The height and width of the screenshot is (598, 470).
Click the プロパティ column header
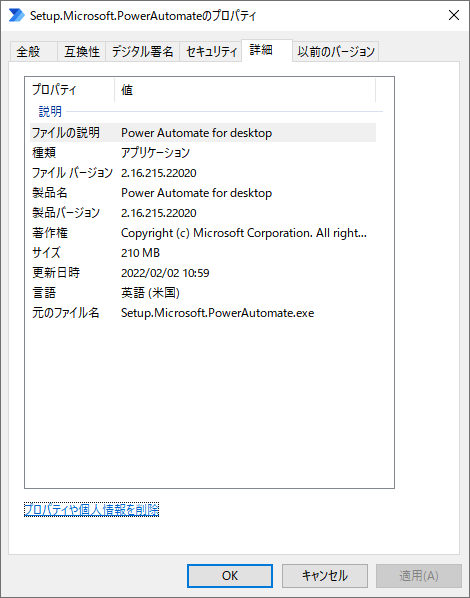[x=72, y=90]
